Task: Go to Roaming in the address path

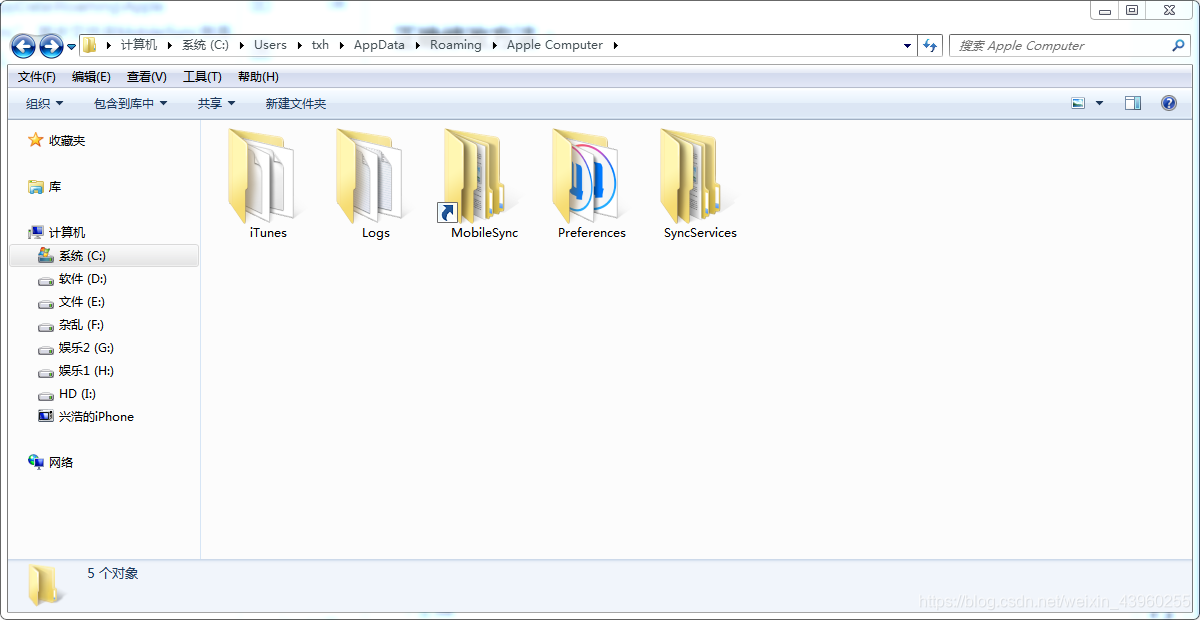Action: pyautogui.click(x=455, y=45)
